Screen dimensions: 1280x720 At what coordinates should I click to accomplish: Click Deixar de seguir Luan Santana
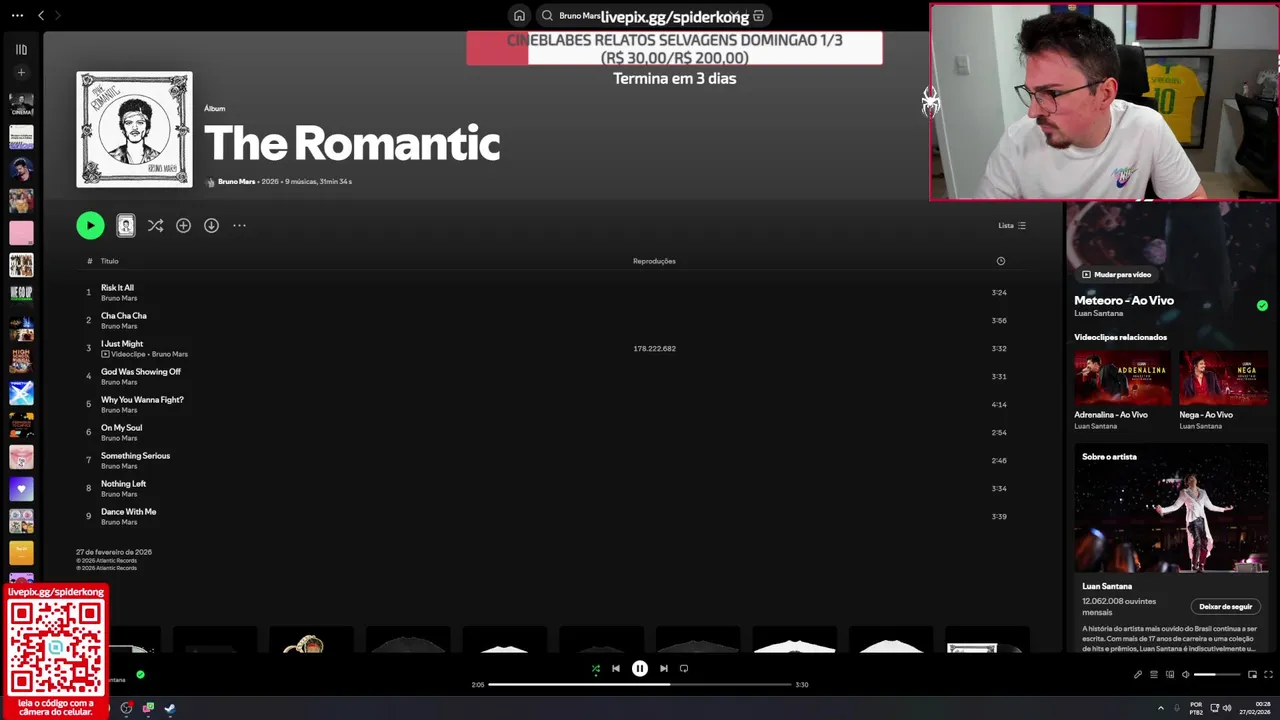pyautogui.click(x=1226, y=606)
